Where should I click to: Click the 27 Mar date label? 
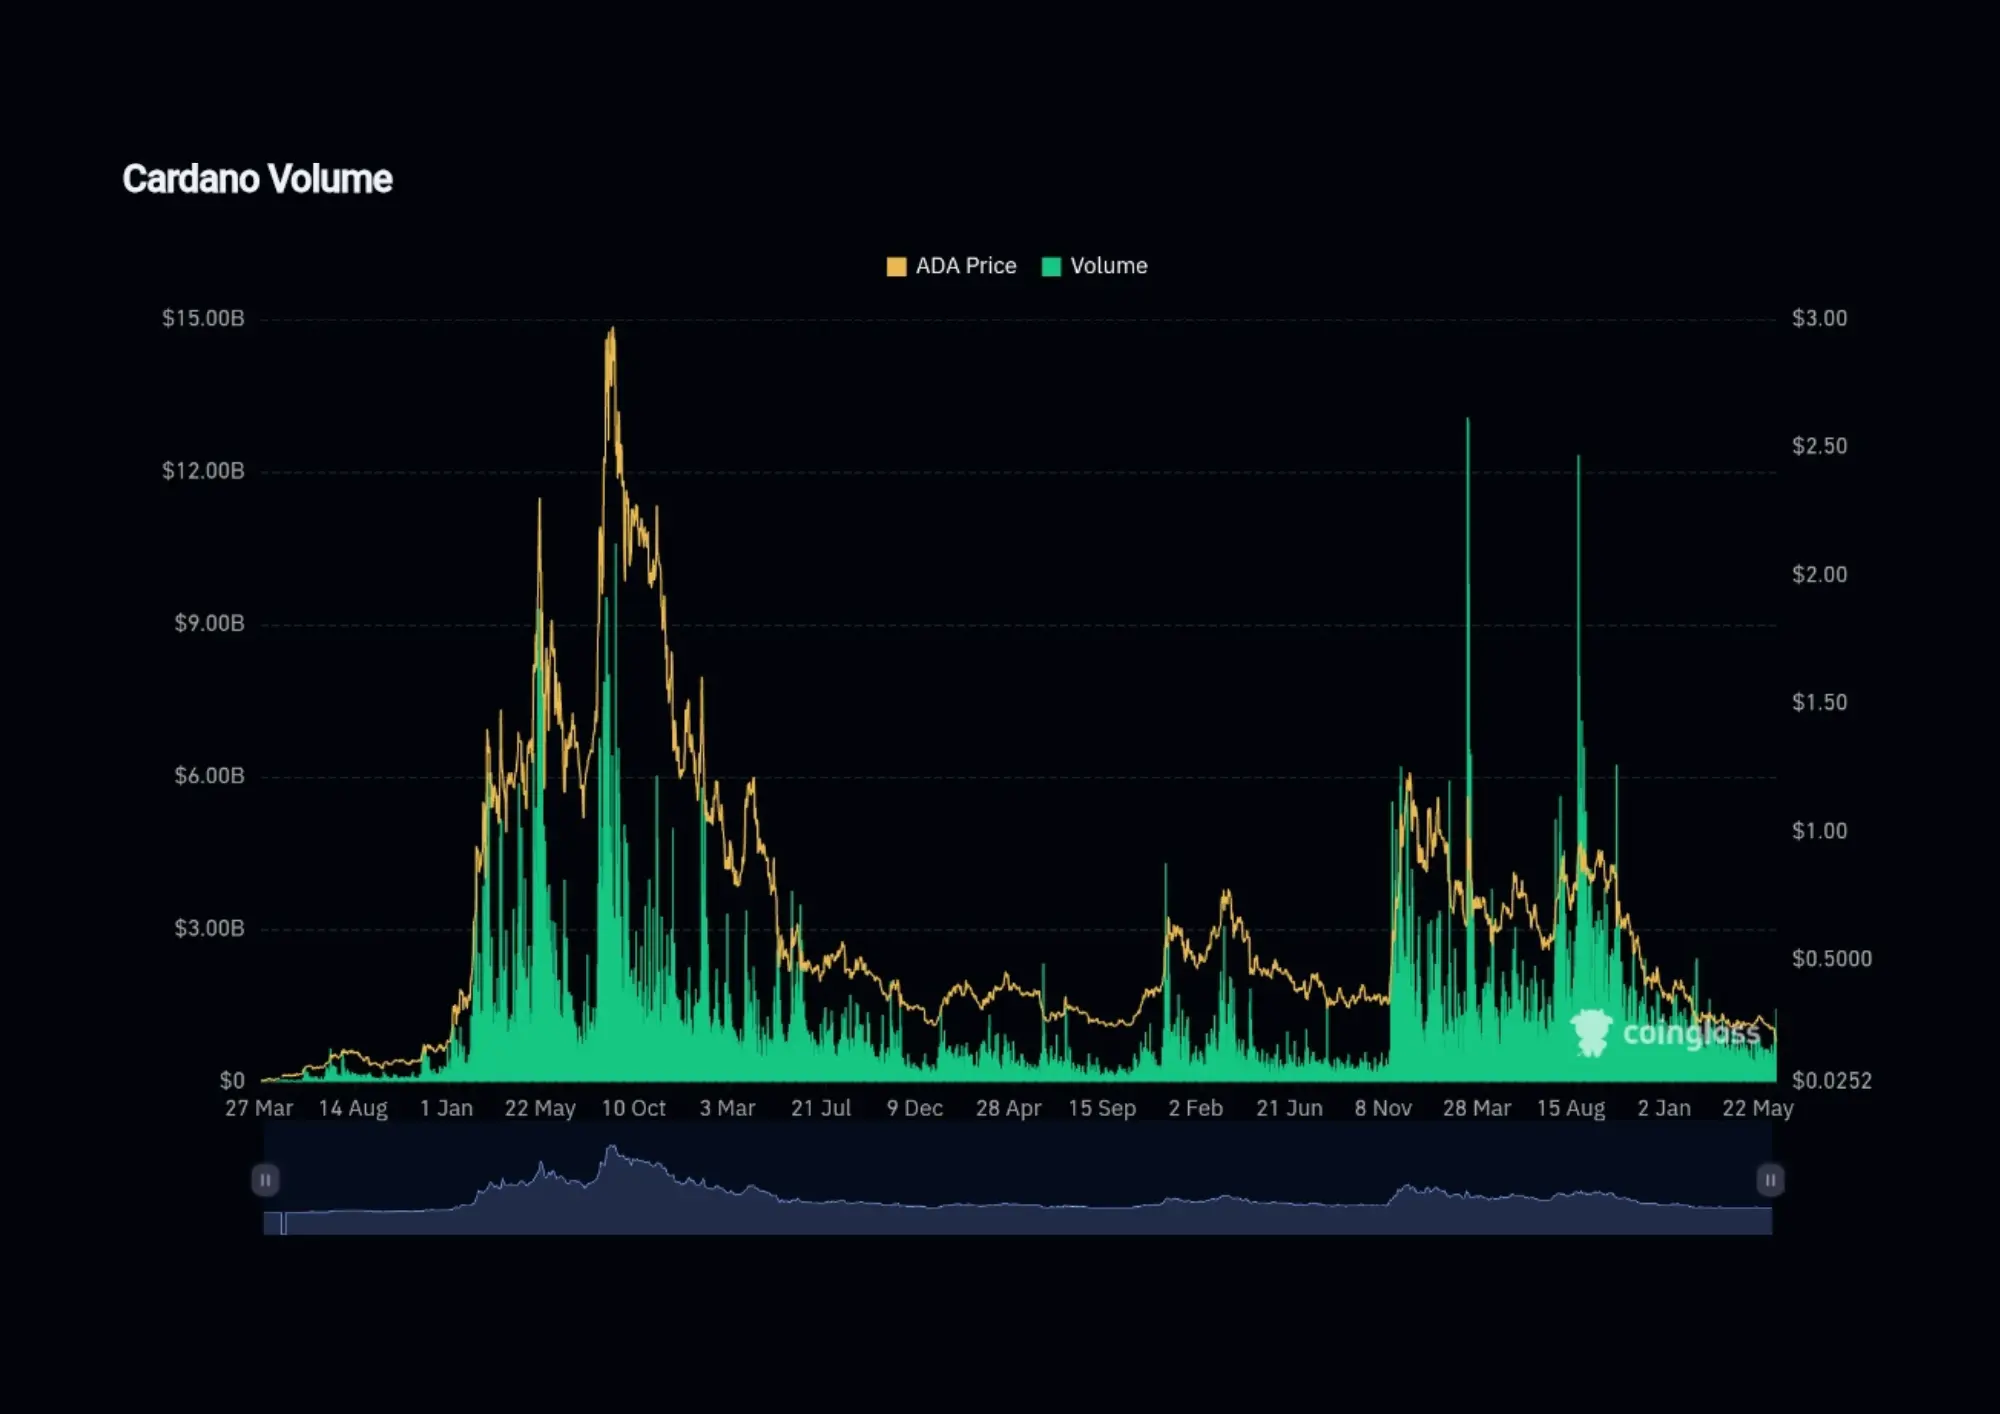[x=259, y=1108]
